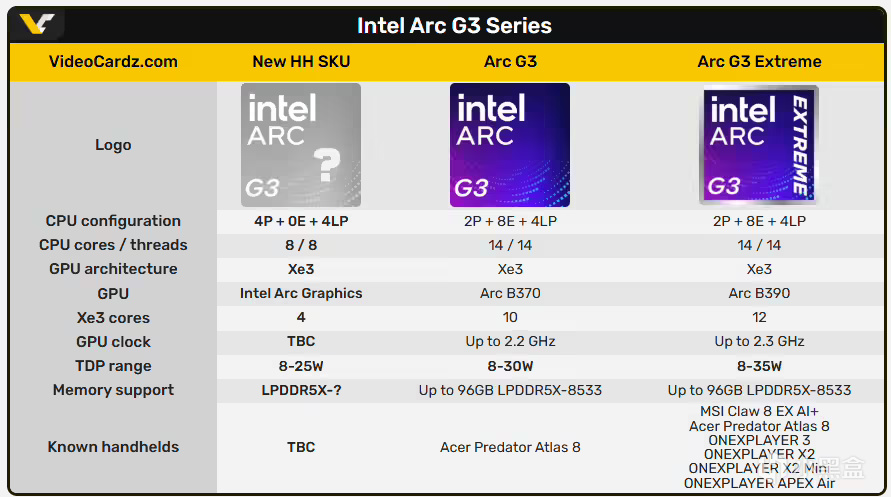
Task: Click the Arc B370 GPU cell
Action: [x=510, y=293]
